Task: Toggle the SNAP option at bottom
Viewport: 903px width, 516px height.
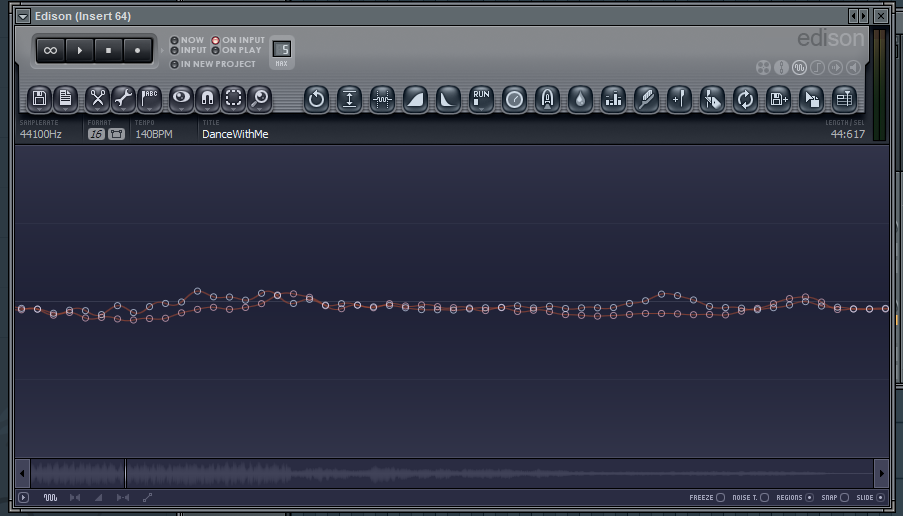Action: tap(835, 498)
